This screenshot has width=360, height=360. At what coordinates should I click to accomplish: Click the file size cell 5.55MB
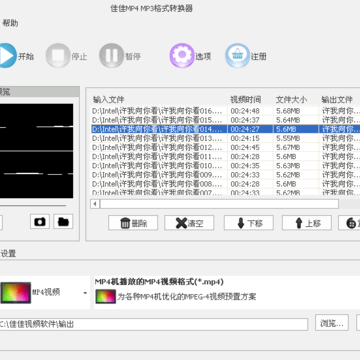point(288,138)
